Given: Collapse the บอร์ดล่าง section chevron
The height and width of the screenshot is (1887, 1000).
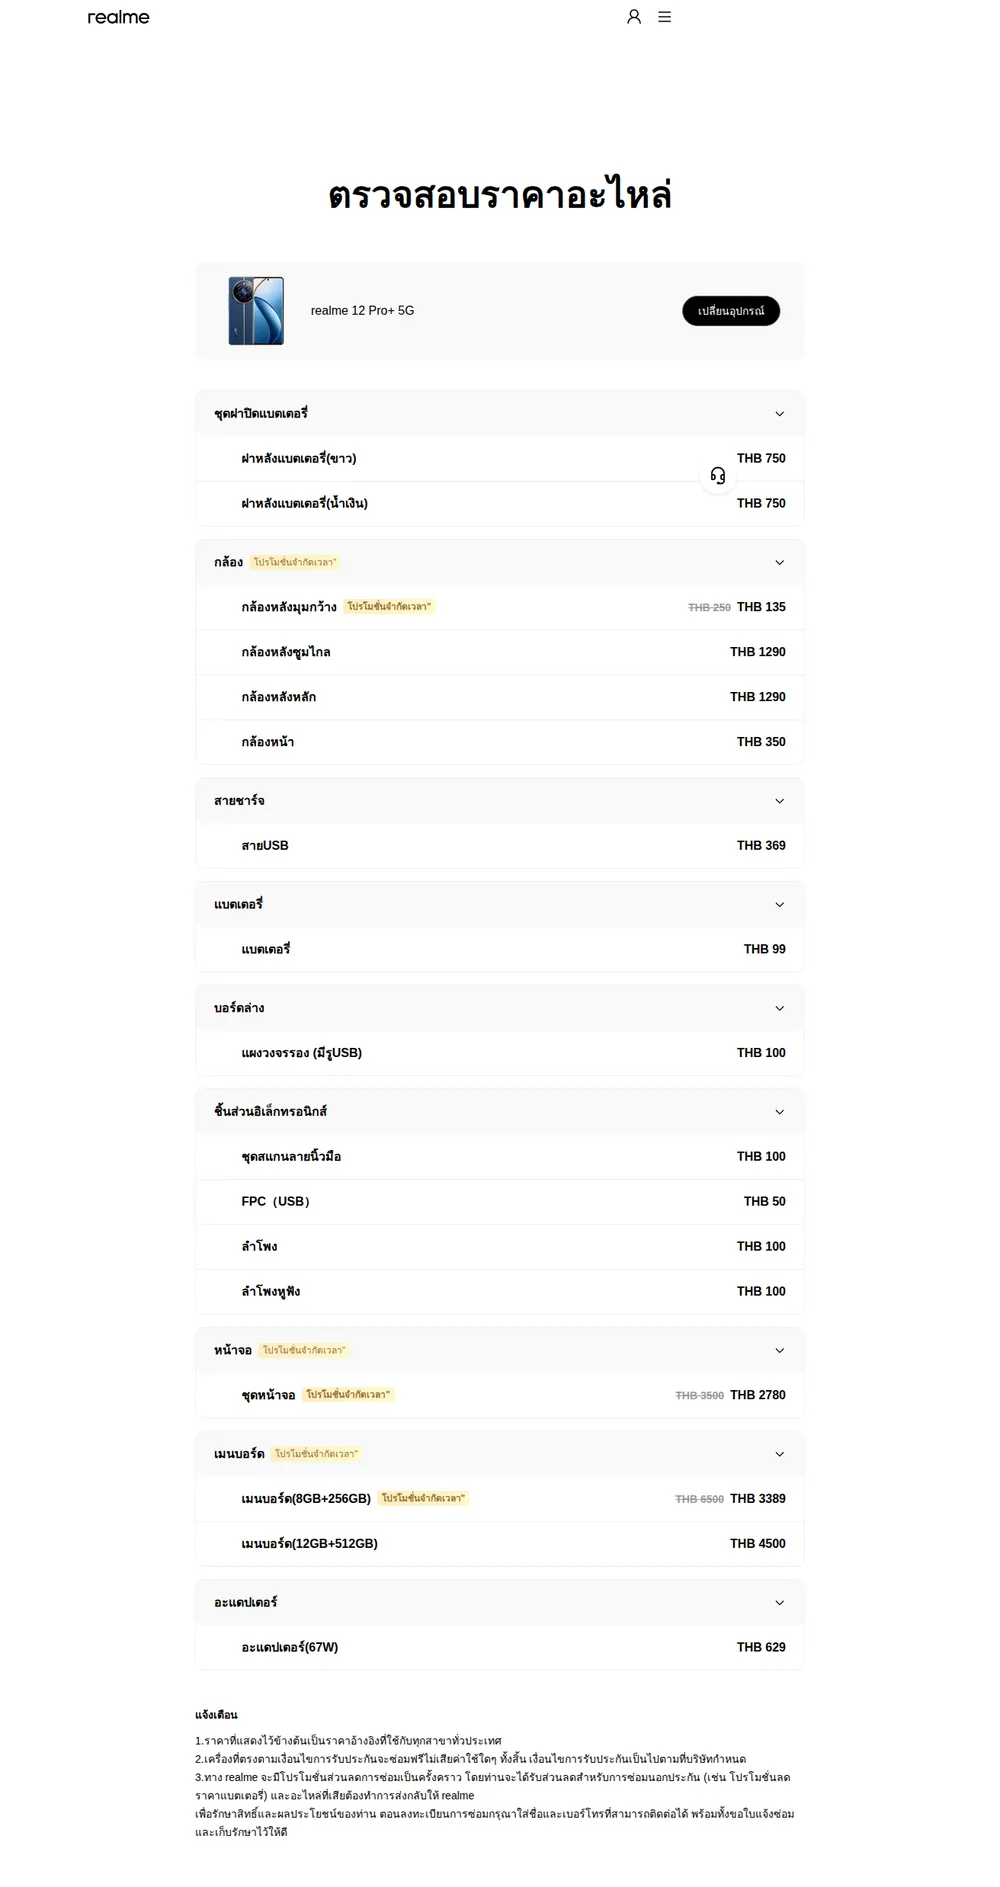Looking at the screenshot, I should point(780,1009).
